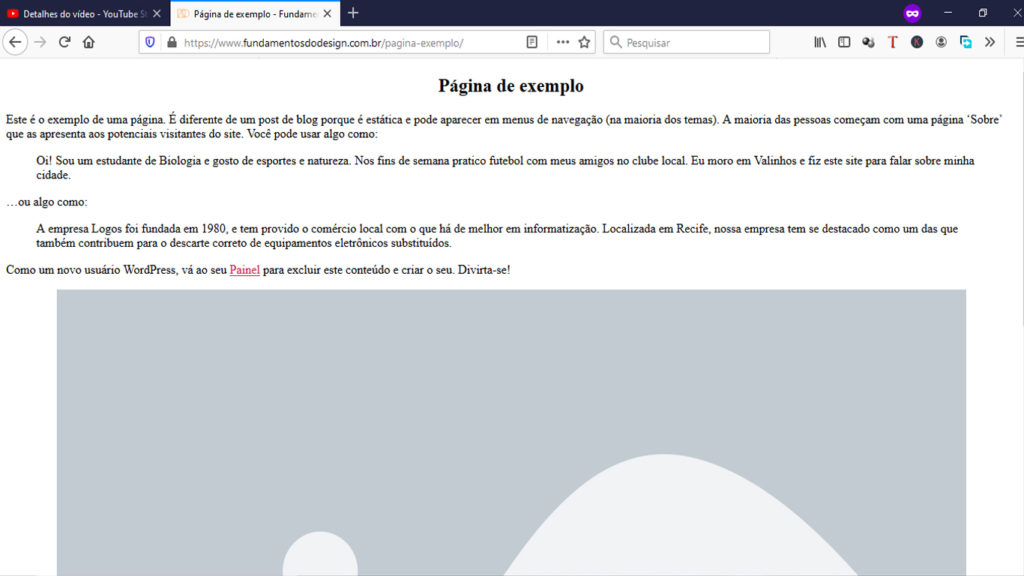Screen dimensions: 1024x576
Task: Click the search magnifier icon
Action: [x=615, y=42]
